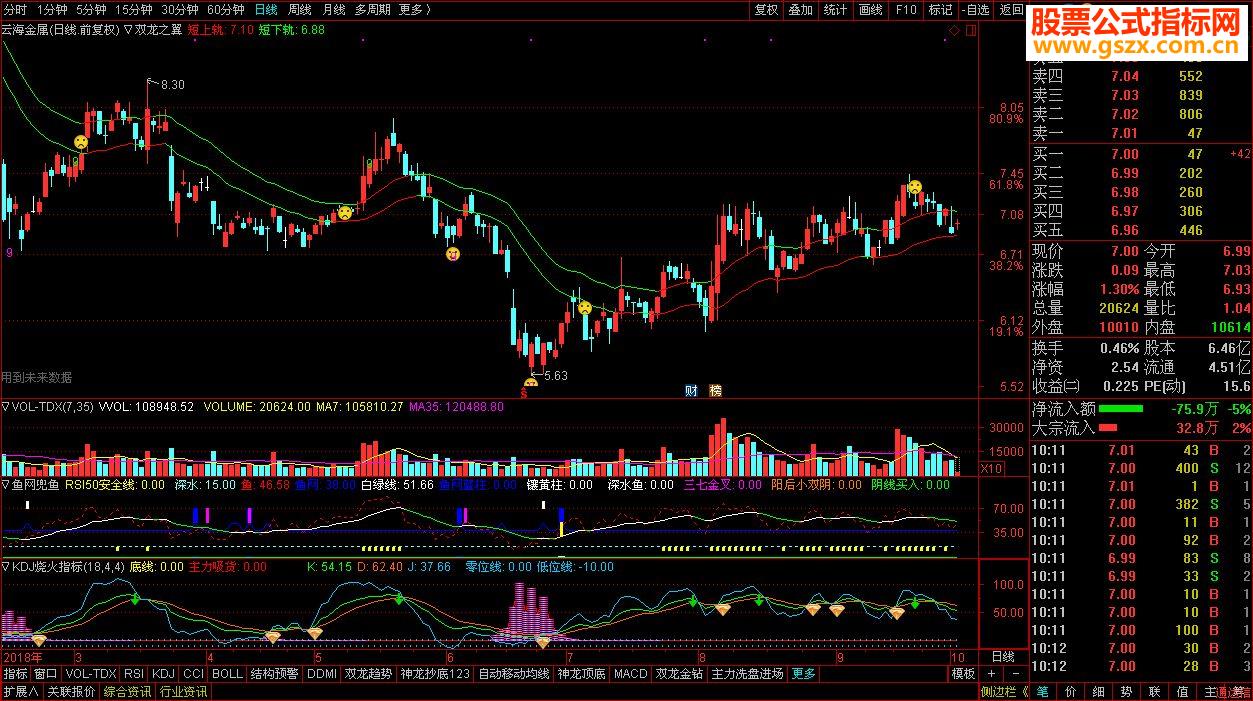Screen dimensions: 1253x701
Task: Click the yellow smiley near the 7.45 level
Action: [x=914, y=186]
